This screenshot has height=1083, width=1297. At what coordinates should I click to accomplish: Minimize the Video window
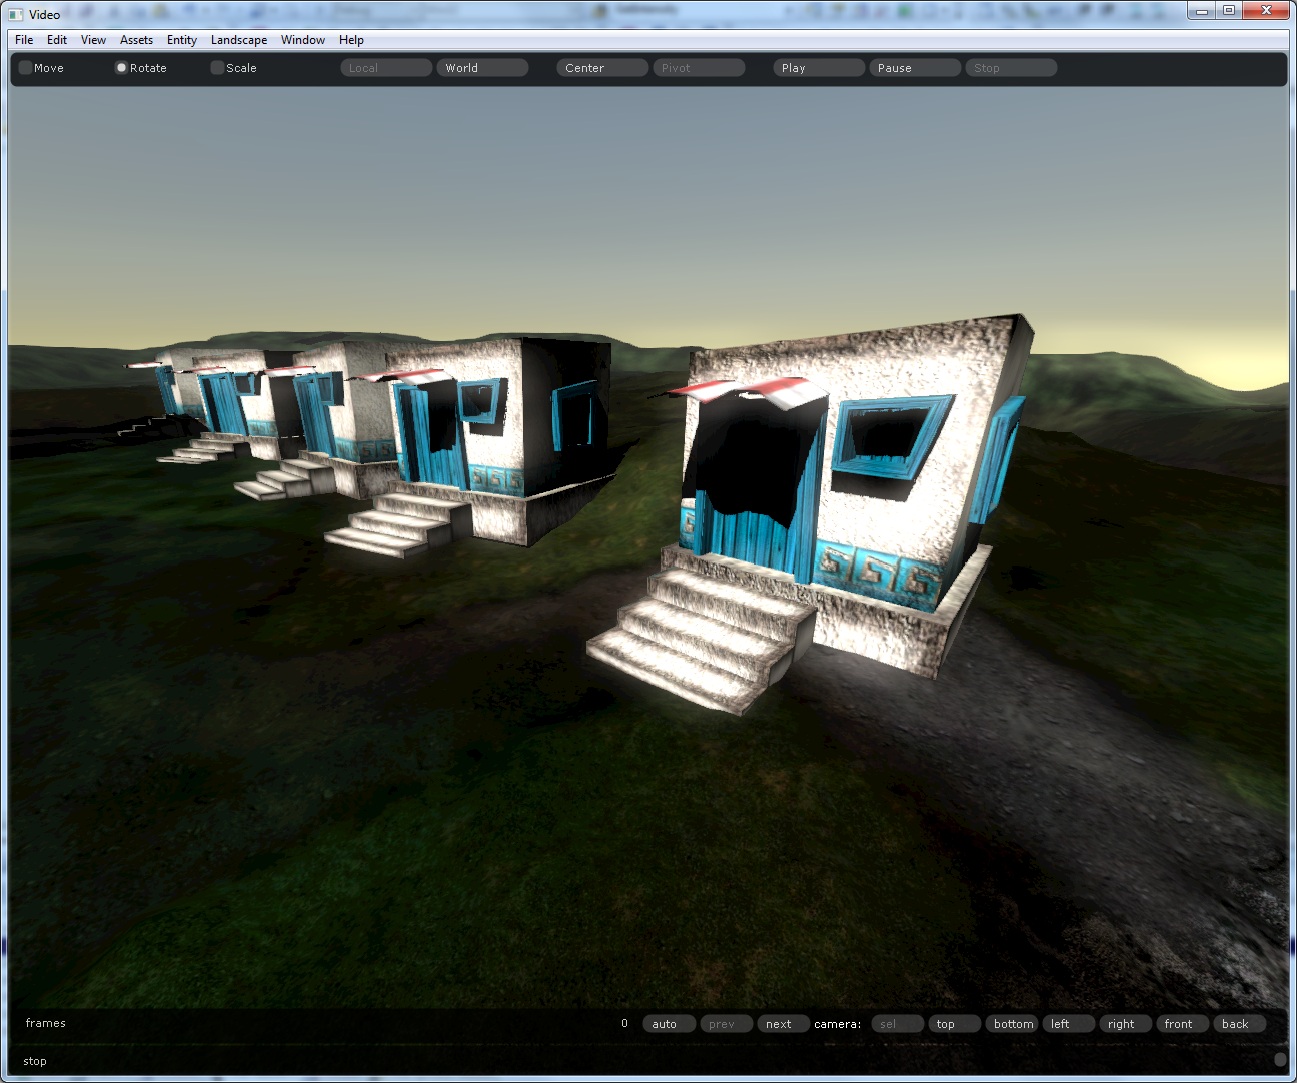pos(1202,10)
